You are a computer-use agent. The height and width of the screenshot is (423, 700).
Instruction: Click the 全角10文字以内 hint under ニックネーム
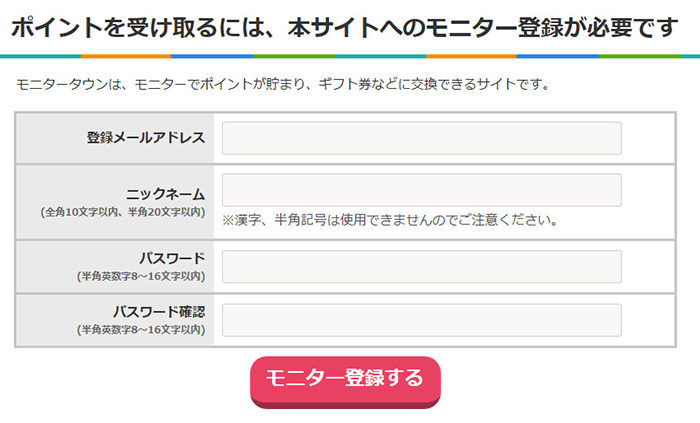(x=122, y=212)
